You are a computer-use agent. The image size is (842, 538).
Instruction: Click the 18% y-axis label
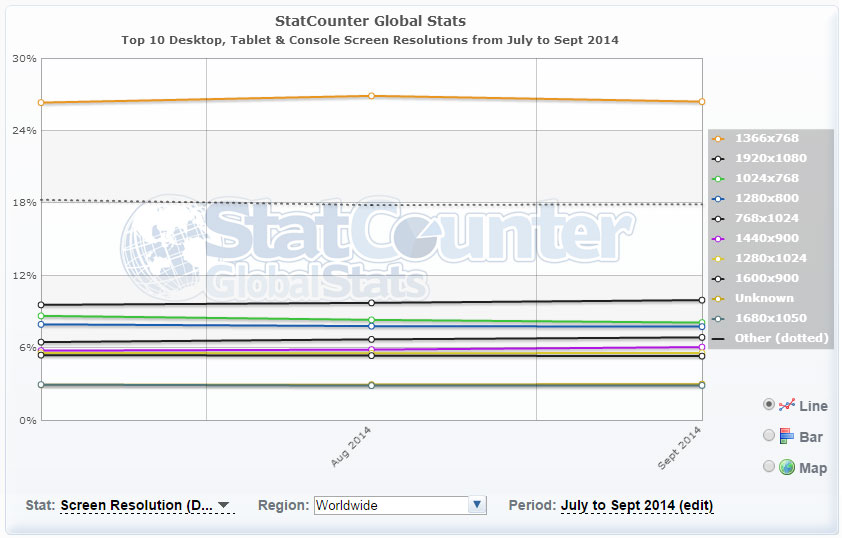click(x=24, y=202)
